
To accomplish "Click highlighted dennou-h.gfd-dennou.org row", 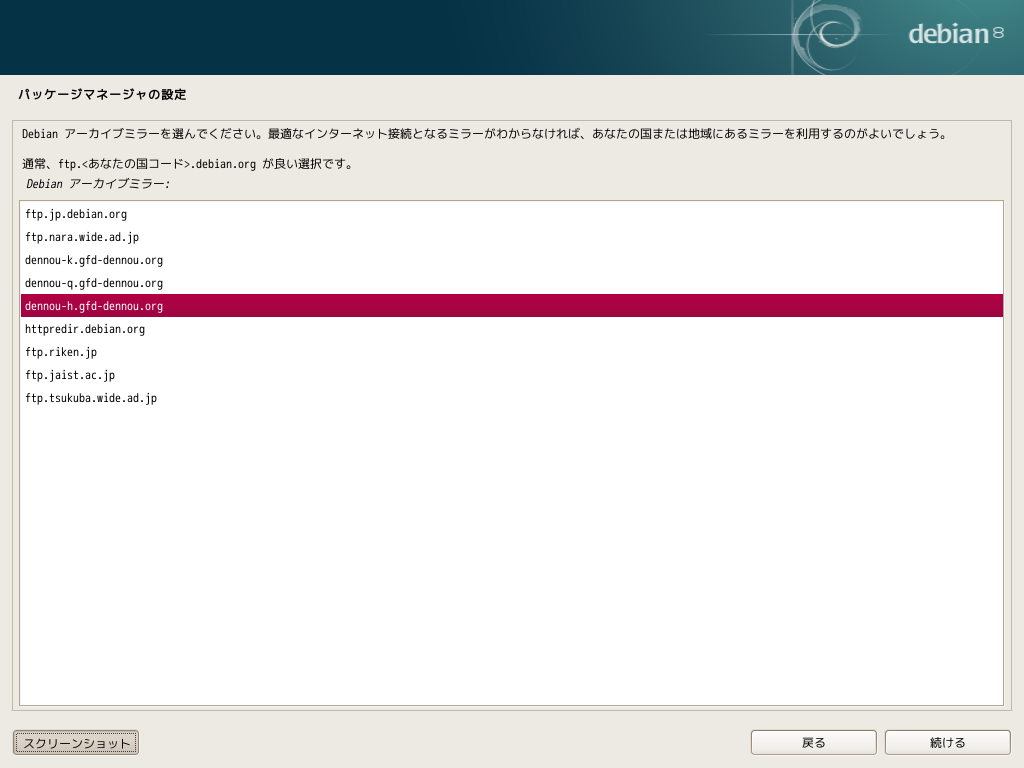I will 511,306.
